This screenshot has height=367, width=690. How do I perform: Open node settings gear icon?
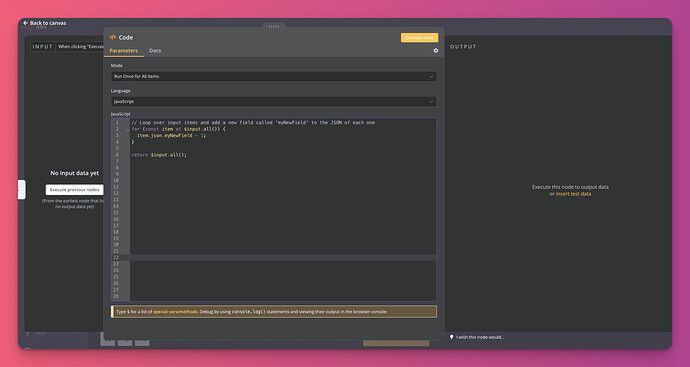point(436,51)
